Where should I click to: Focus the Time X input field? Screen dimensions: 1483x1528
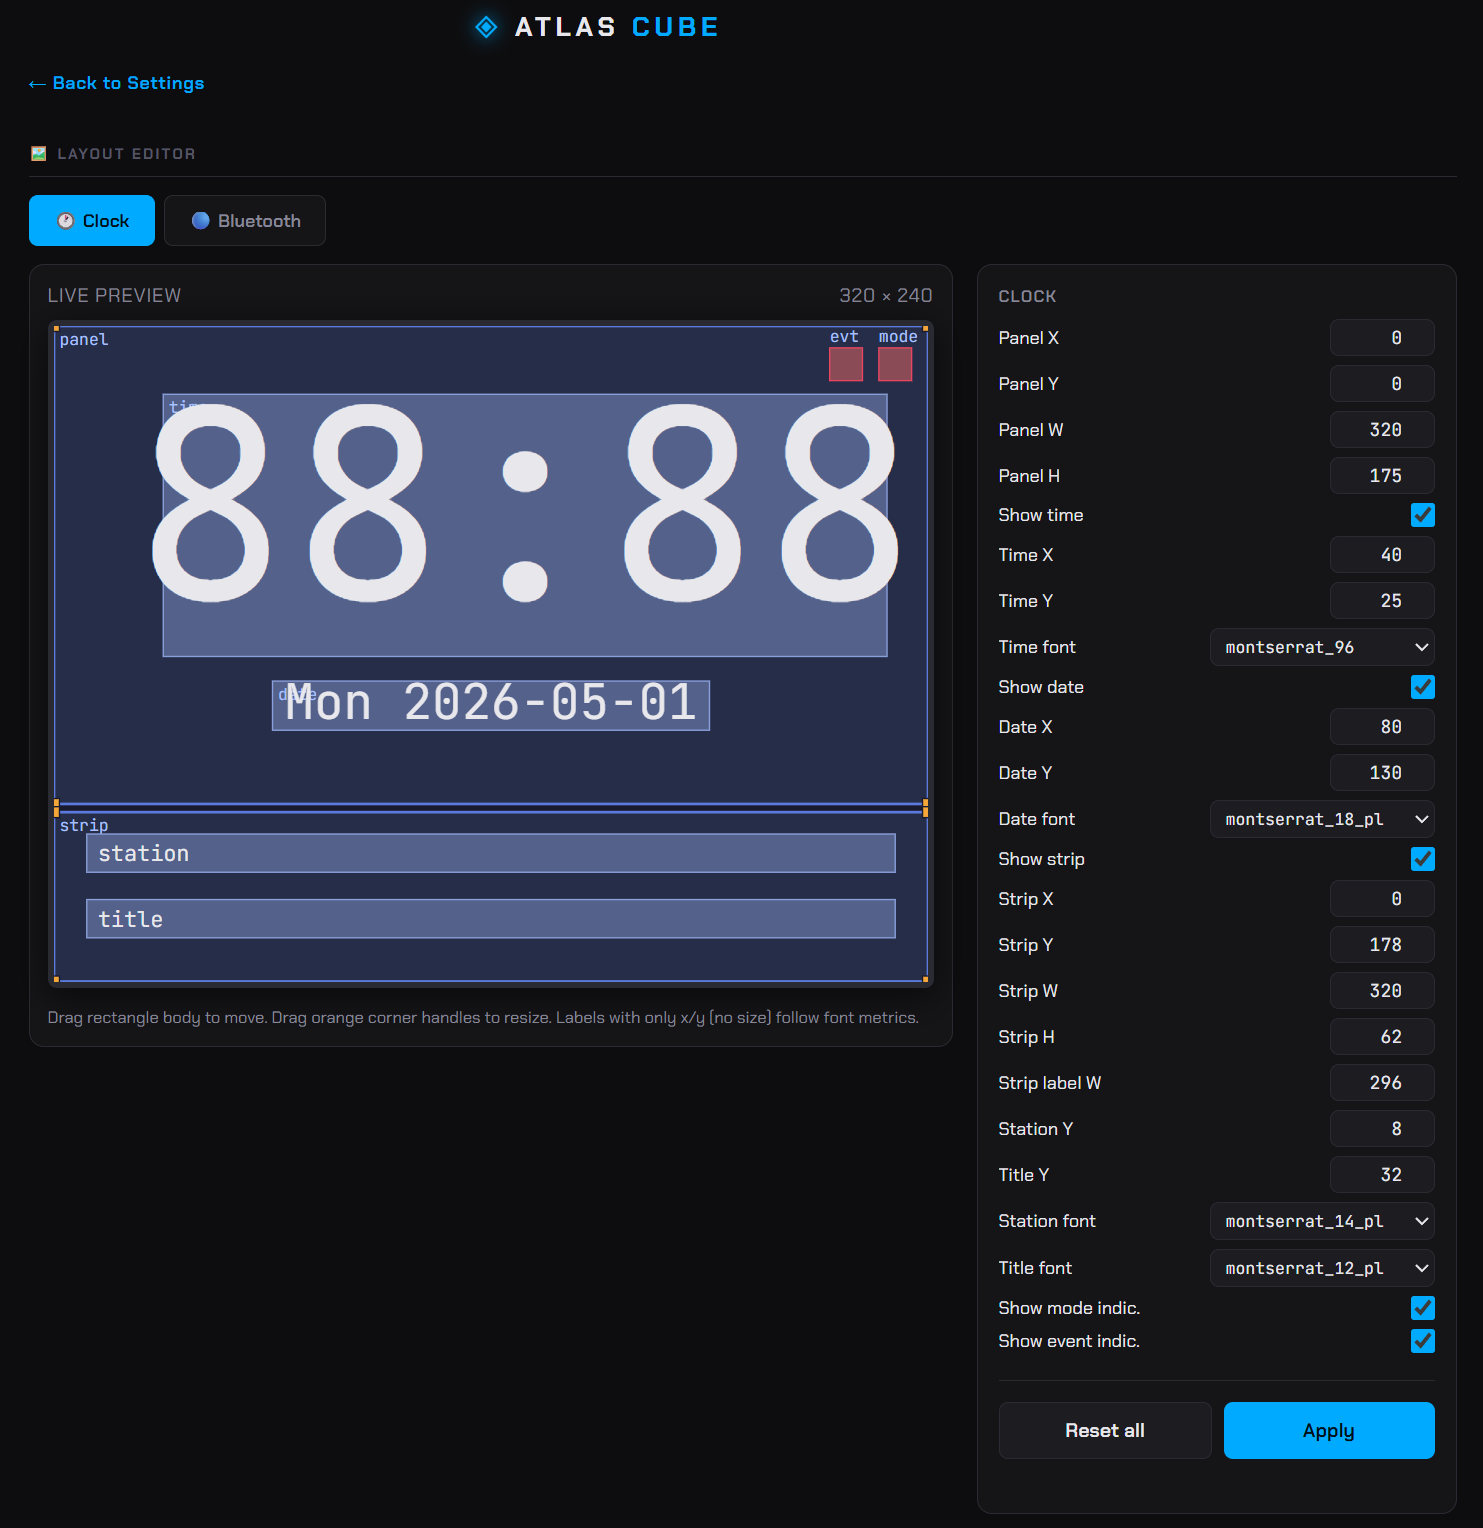coord(1382,555)
